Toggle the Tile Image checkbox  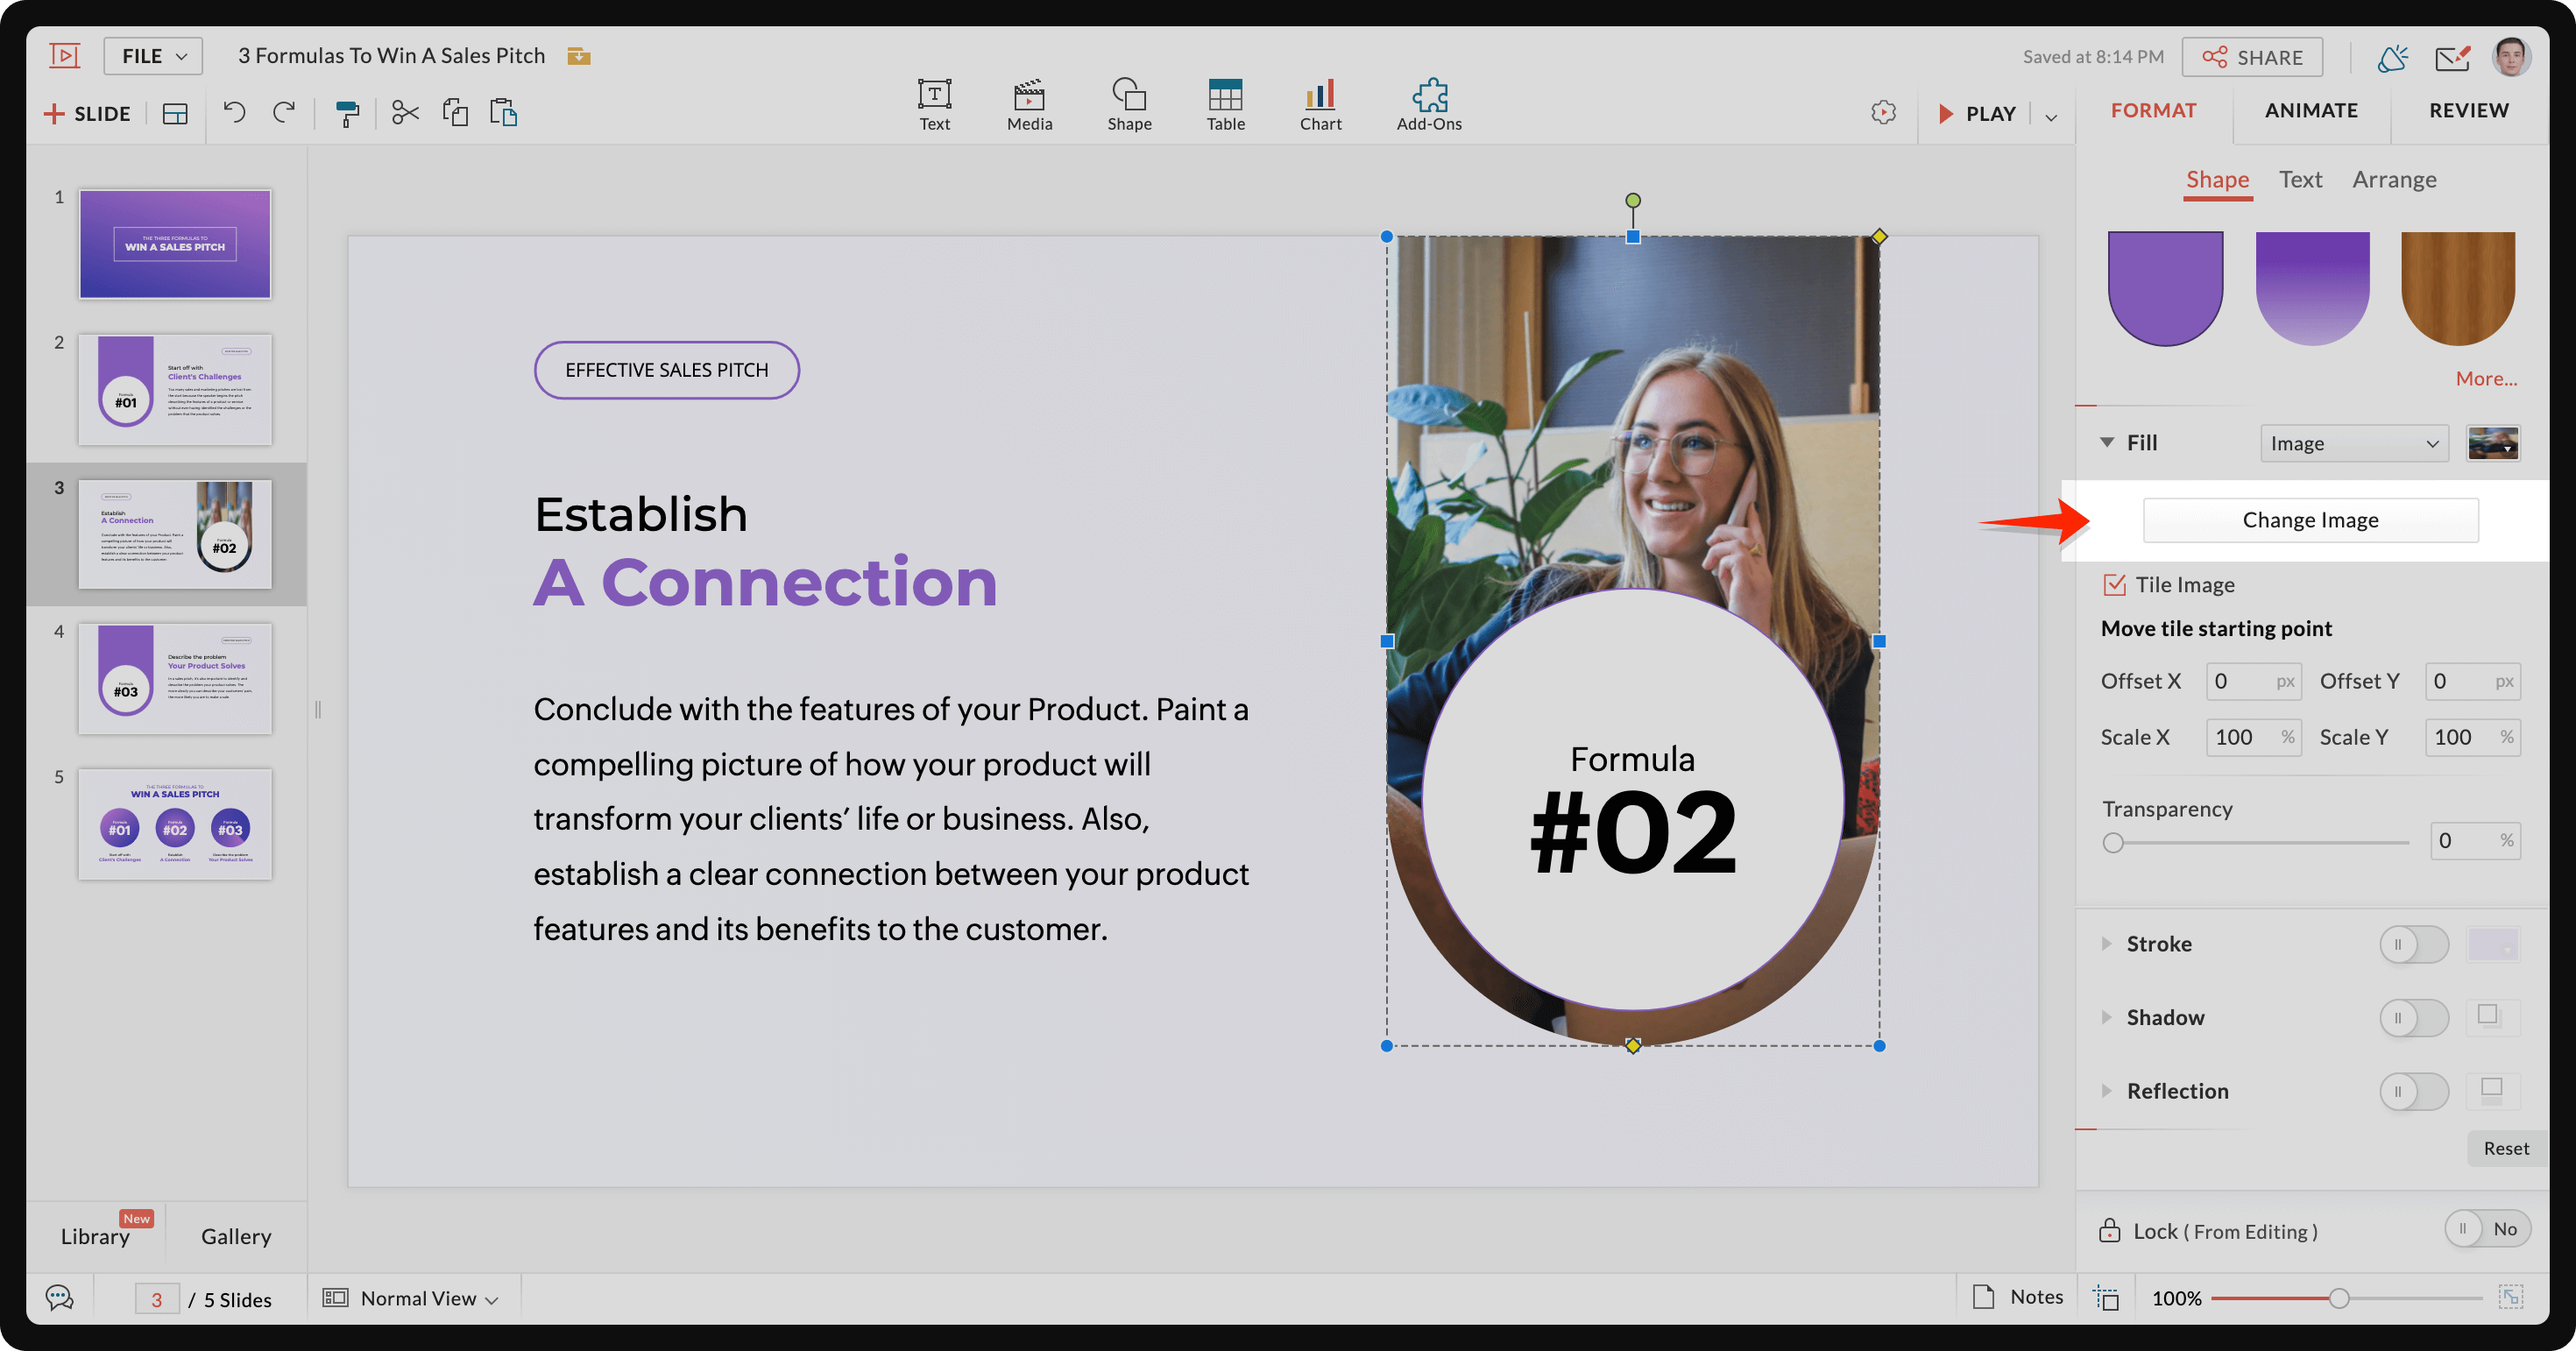(x=2114, y=584)
